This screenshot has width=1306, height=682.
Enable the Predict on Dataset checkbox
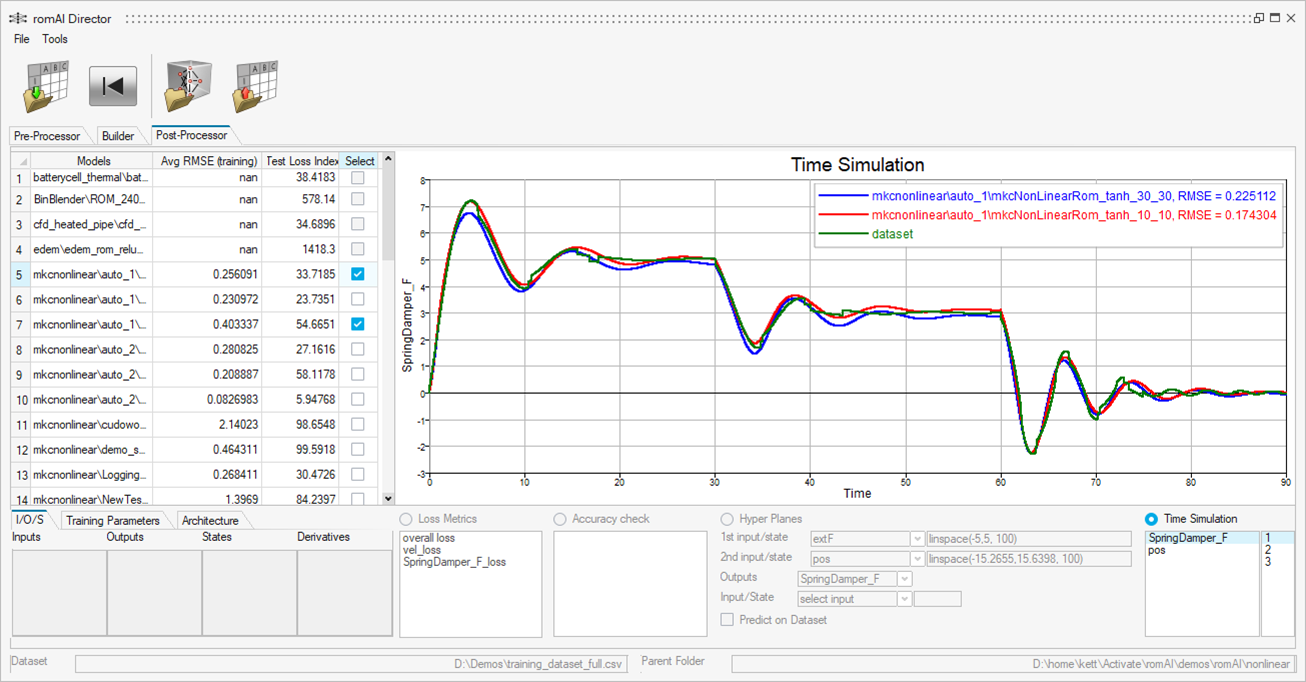[x=727, y=620]
